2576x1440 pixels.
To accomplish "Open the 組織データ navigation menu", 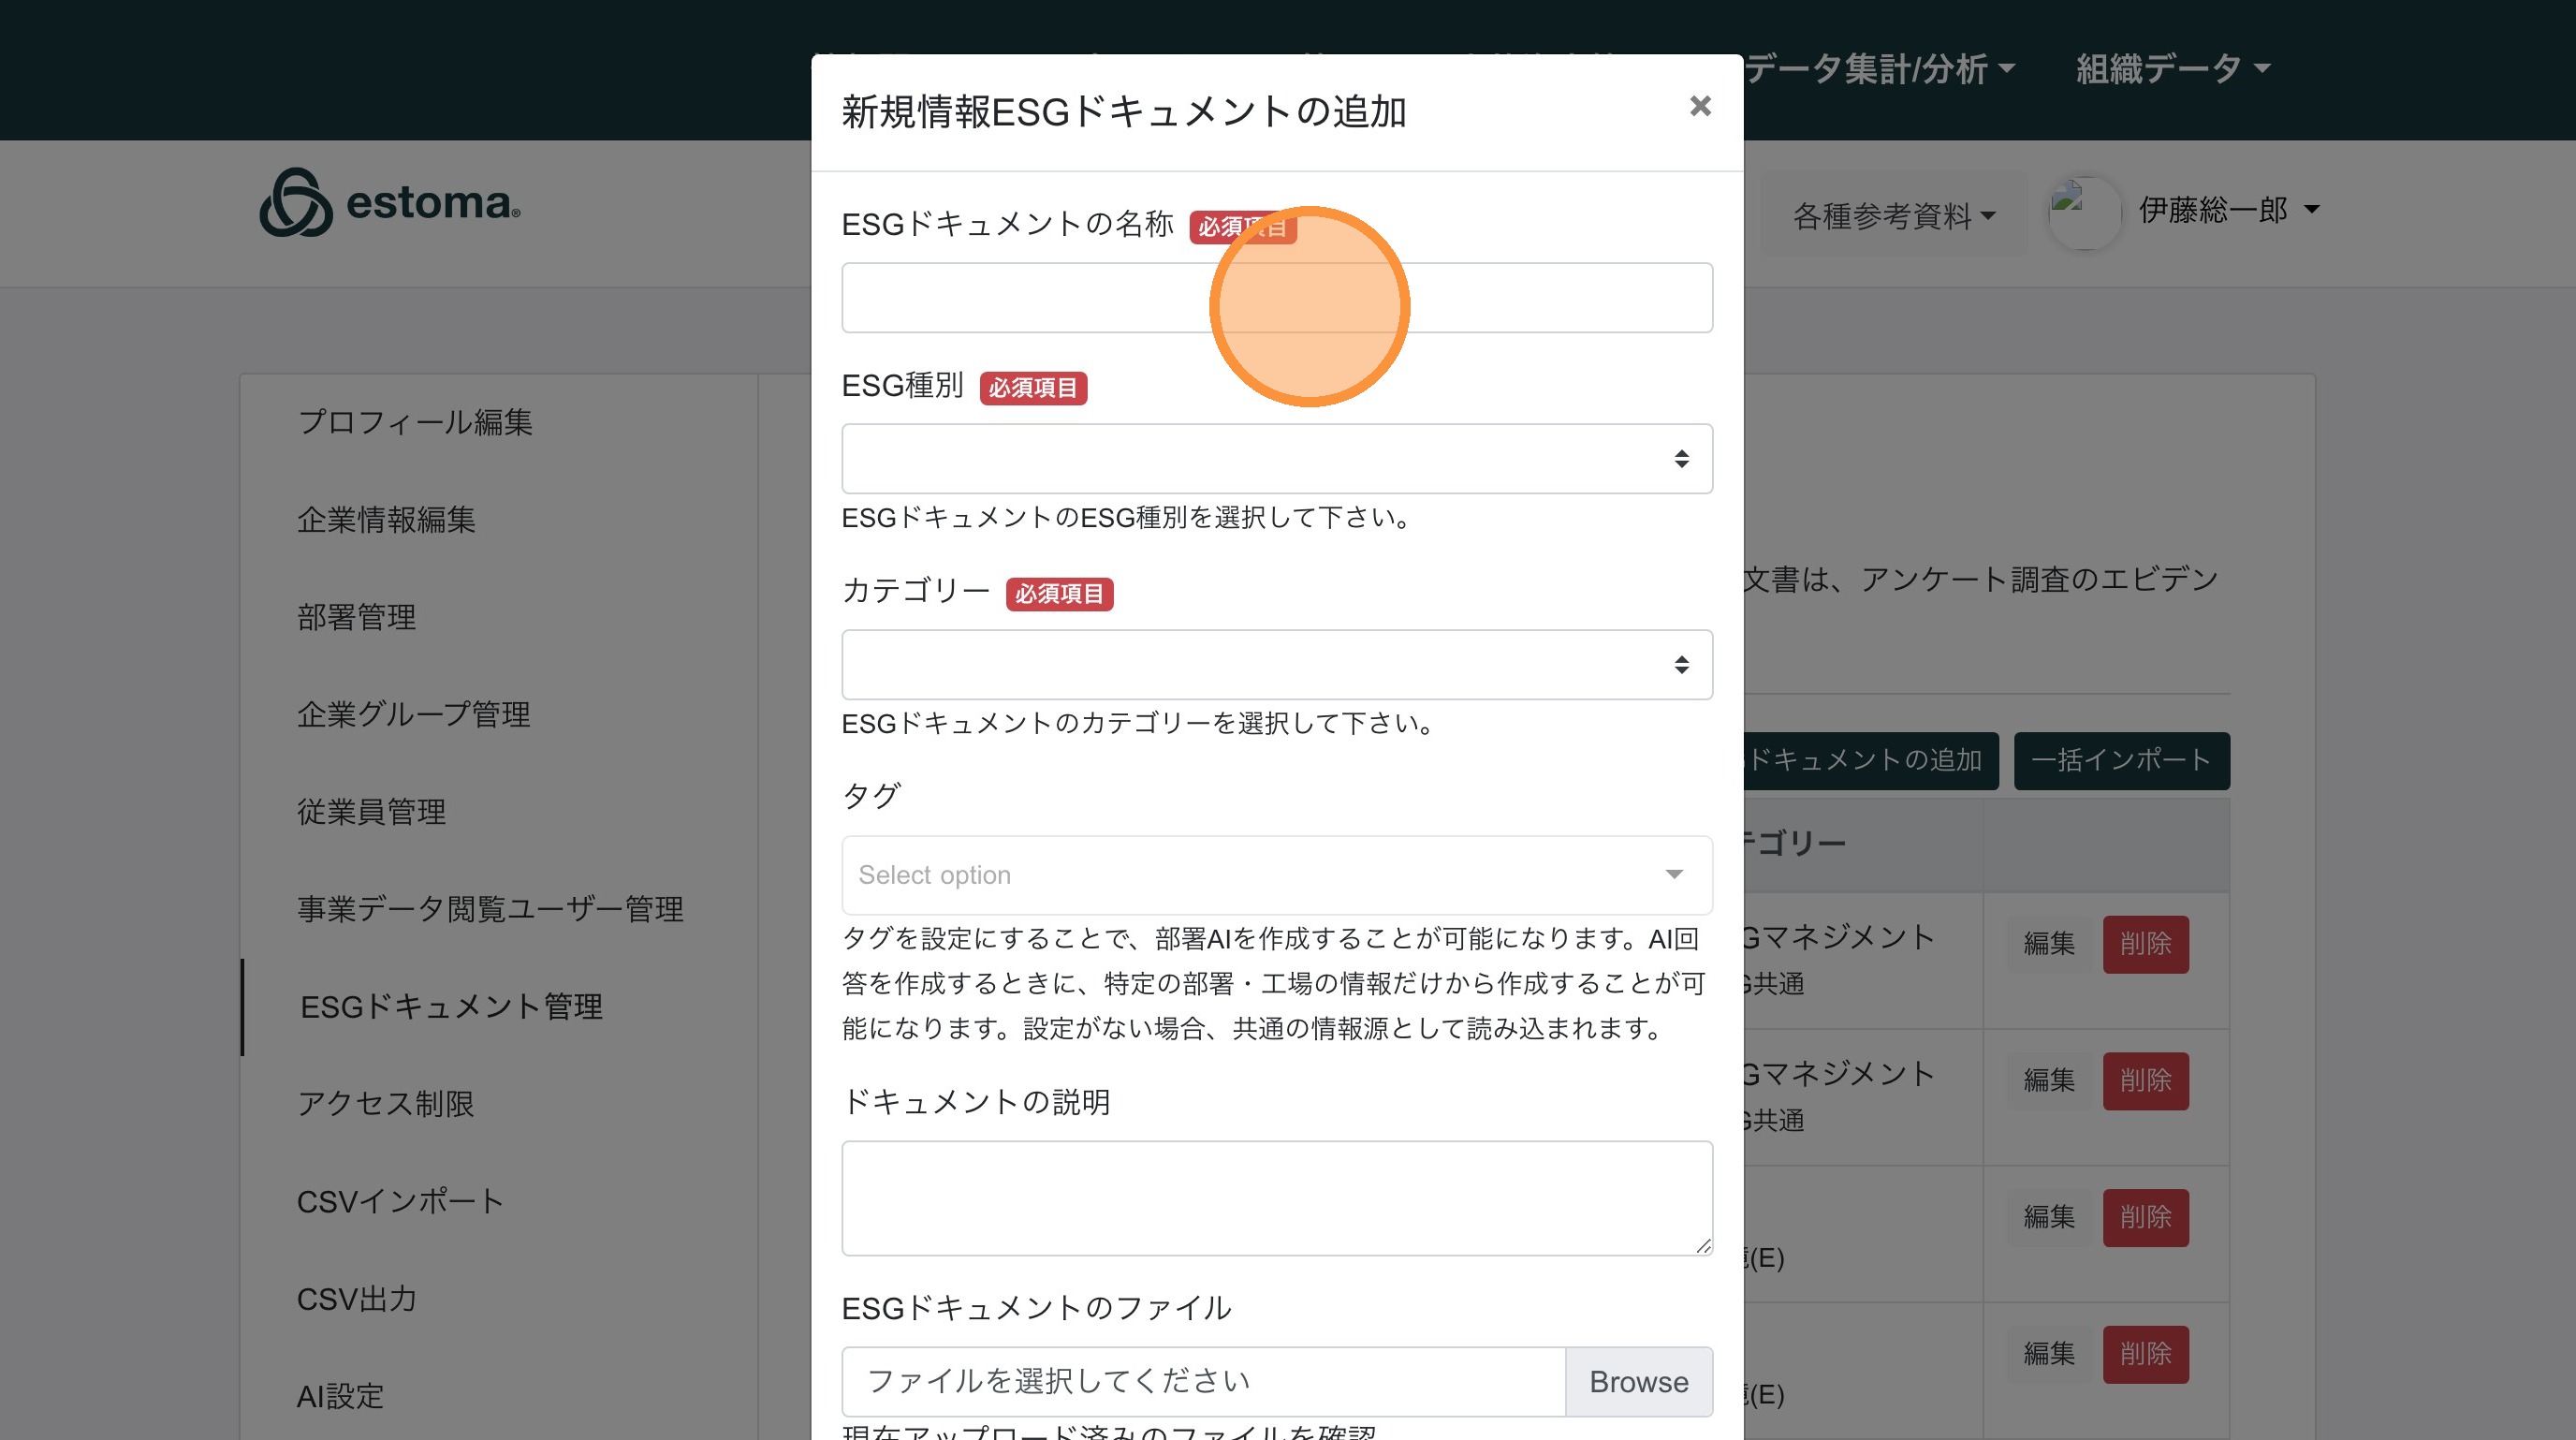I will [x=2172, y=68].
